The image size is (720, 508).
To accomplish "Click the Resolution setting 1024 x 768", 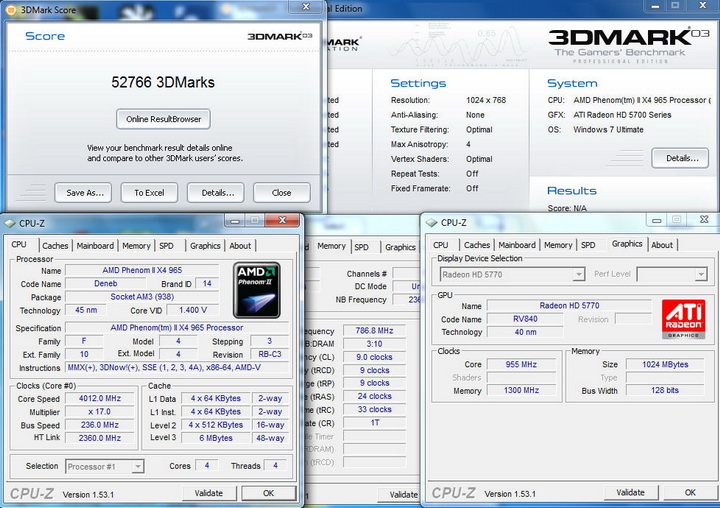I will coord(486,100).
